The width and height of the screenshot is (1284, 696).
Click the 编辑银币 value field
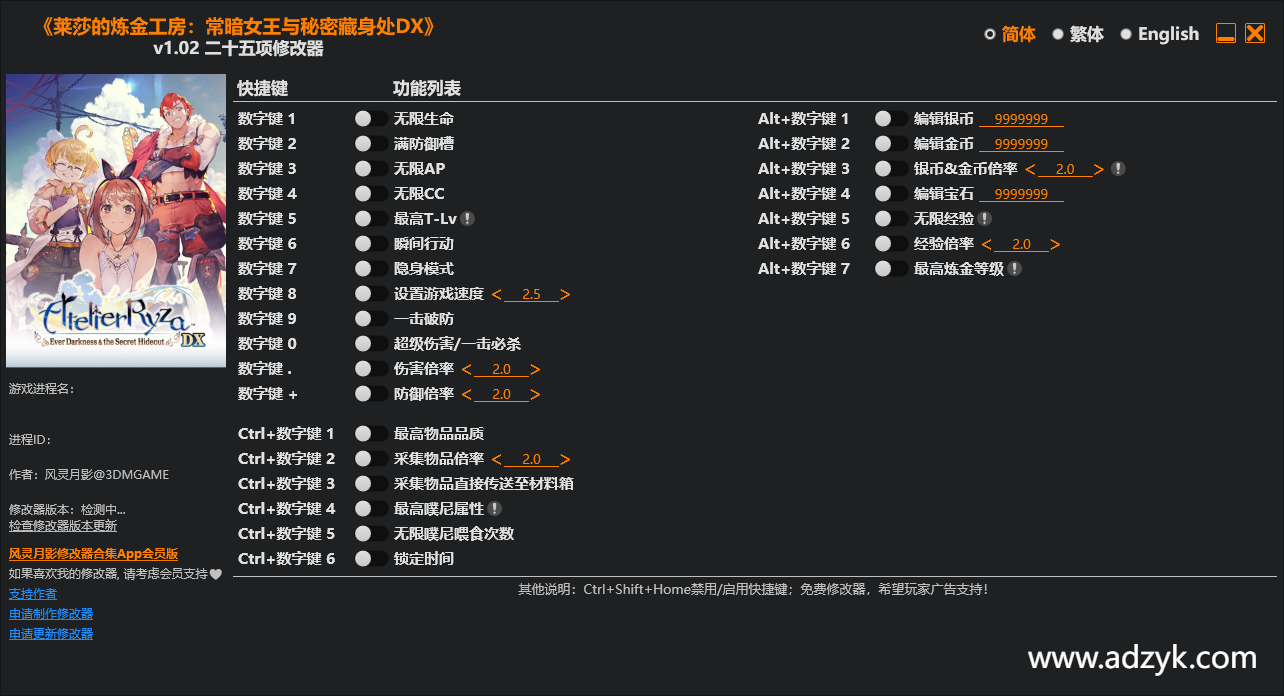[1021, 120]
